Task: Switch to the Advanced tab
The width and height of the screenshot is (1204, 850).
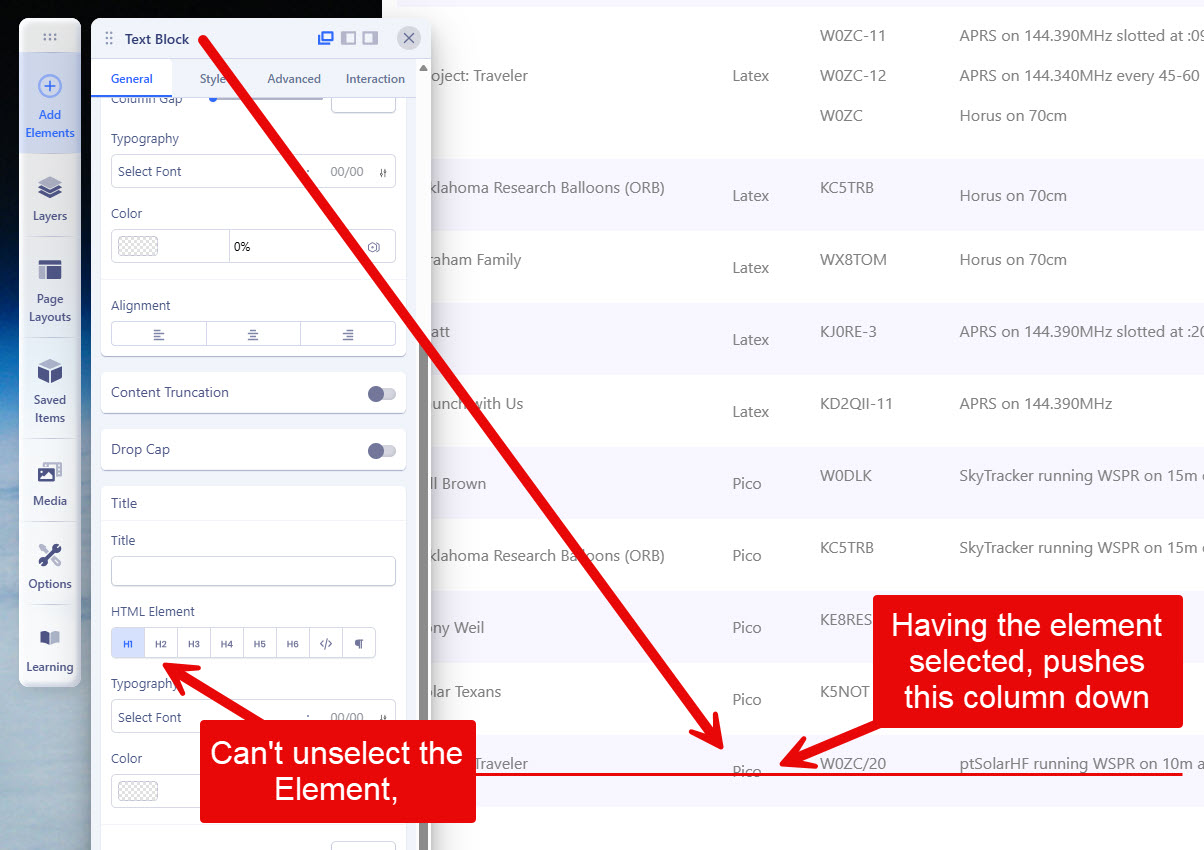Action: pos(294,79)
